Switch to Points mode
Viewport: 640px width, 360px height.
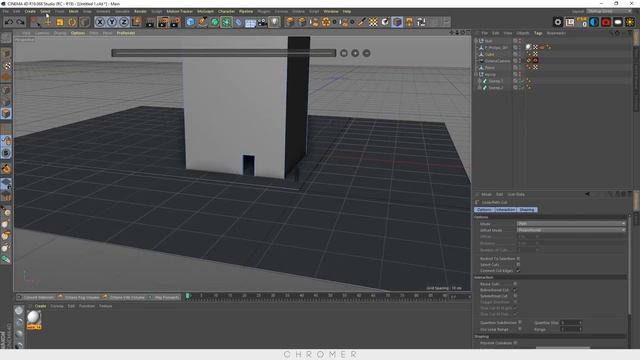tap(6, 90)
